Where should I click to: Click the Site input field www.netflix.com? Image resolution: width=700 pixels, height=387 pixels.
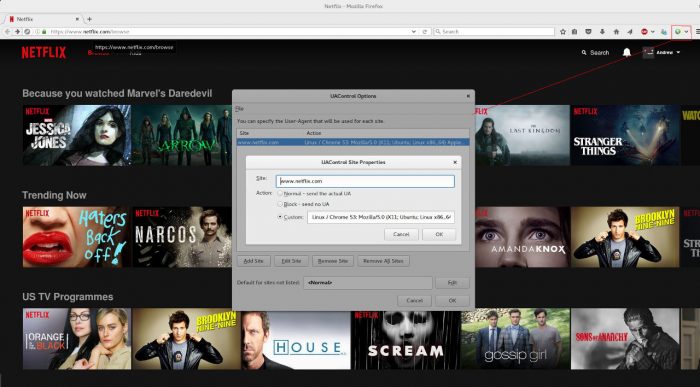pos(365,181)
